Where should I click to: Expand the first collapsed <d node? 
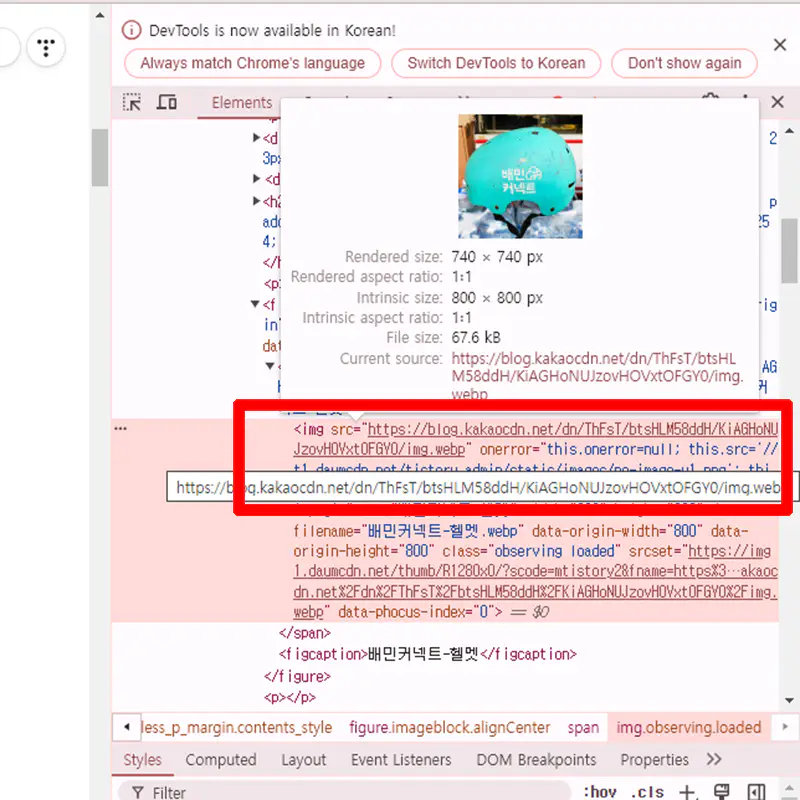[257, 138]
